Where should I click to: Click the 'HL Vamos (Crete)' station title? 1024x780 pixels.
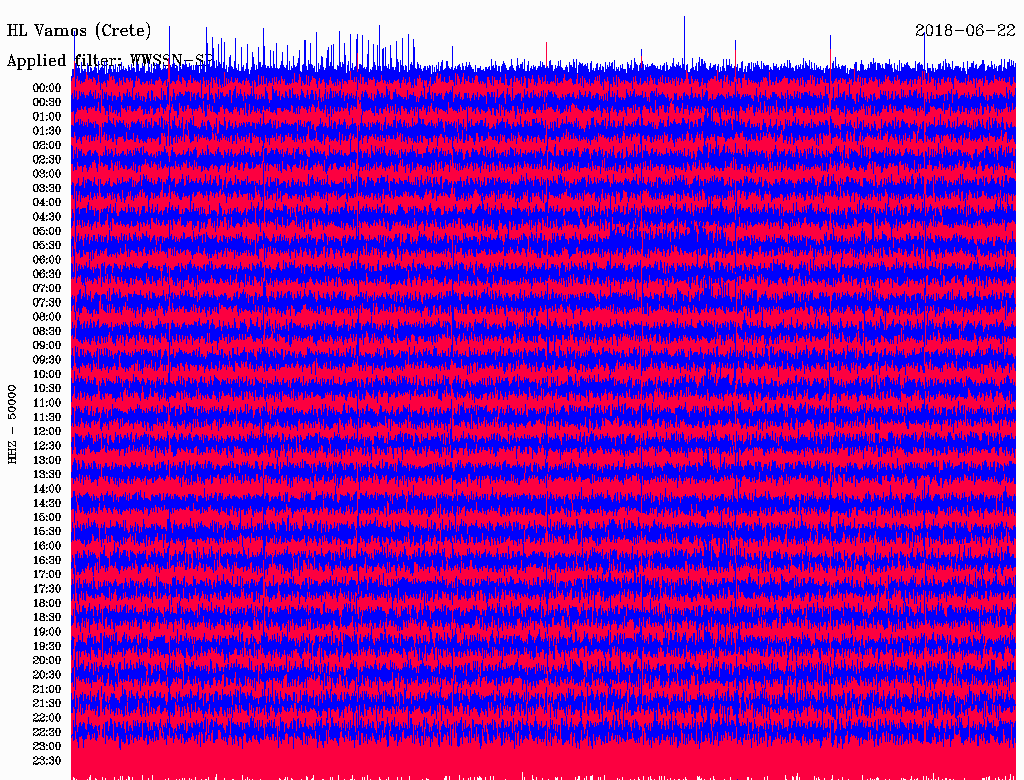point(79,30)
